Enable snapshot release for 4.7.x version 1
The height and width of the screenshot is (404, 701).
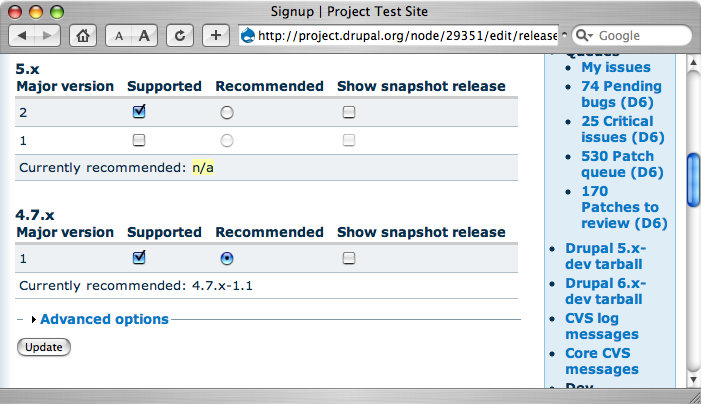tap(349, 258)
